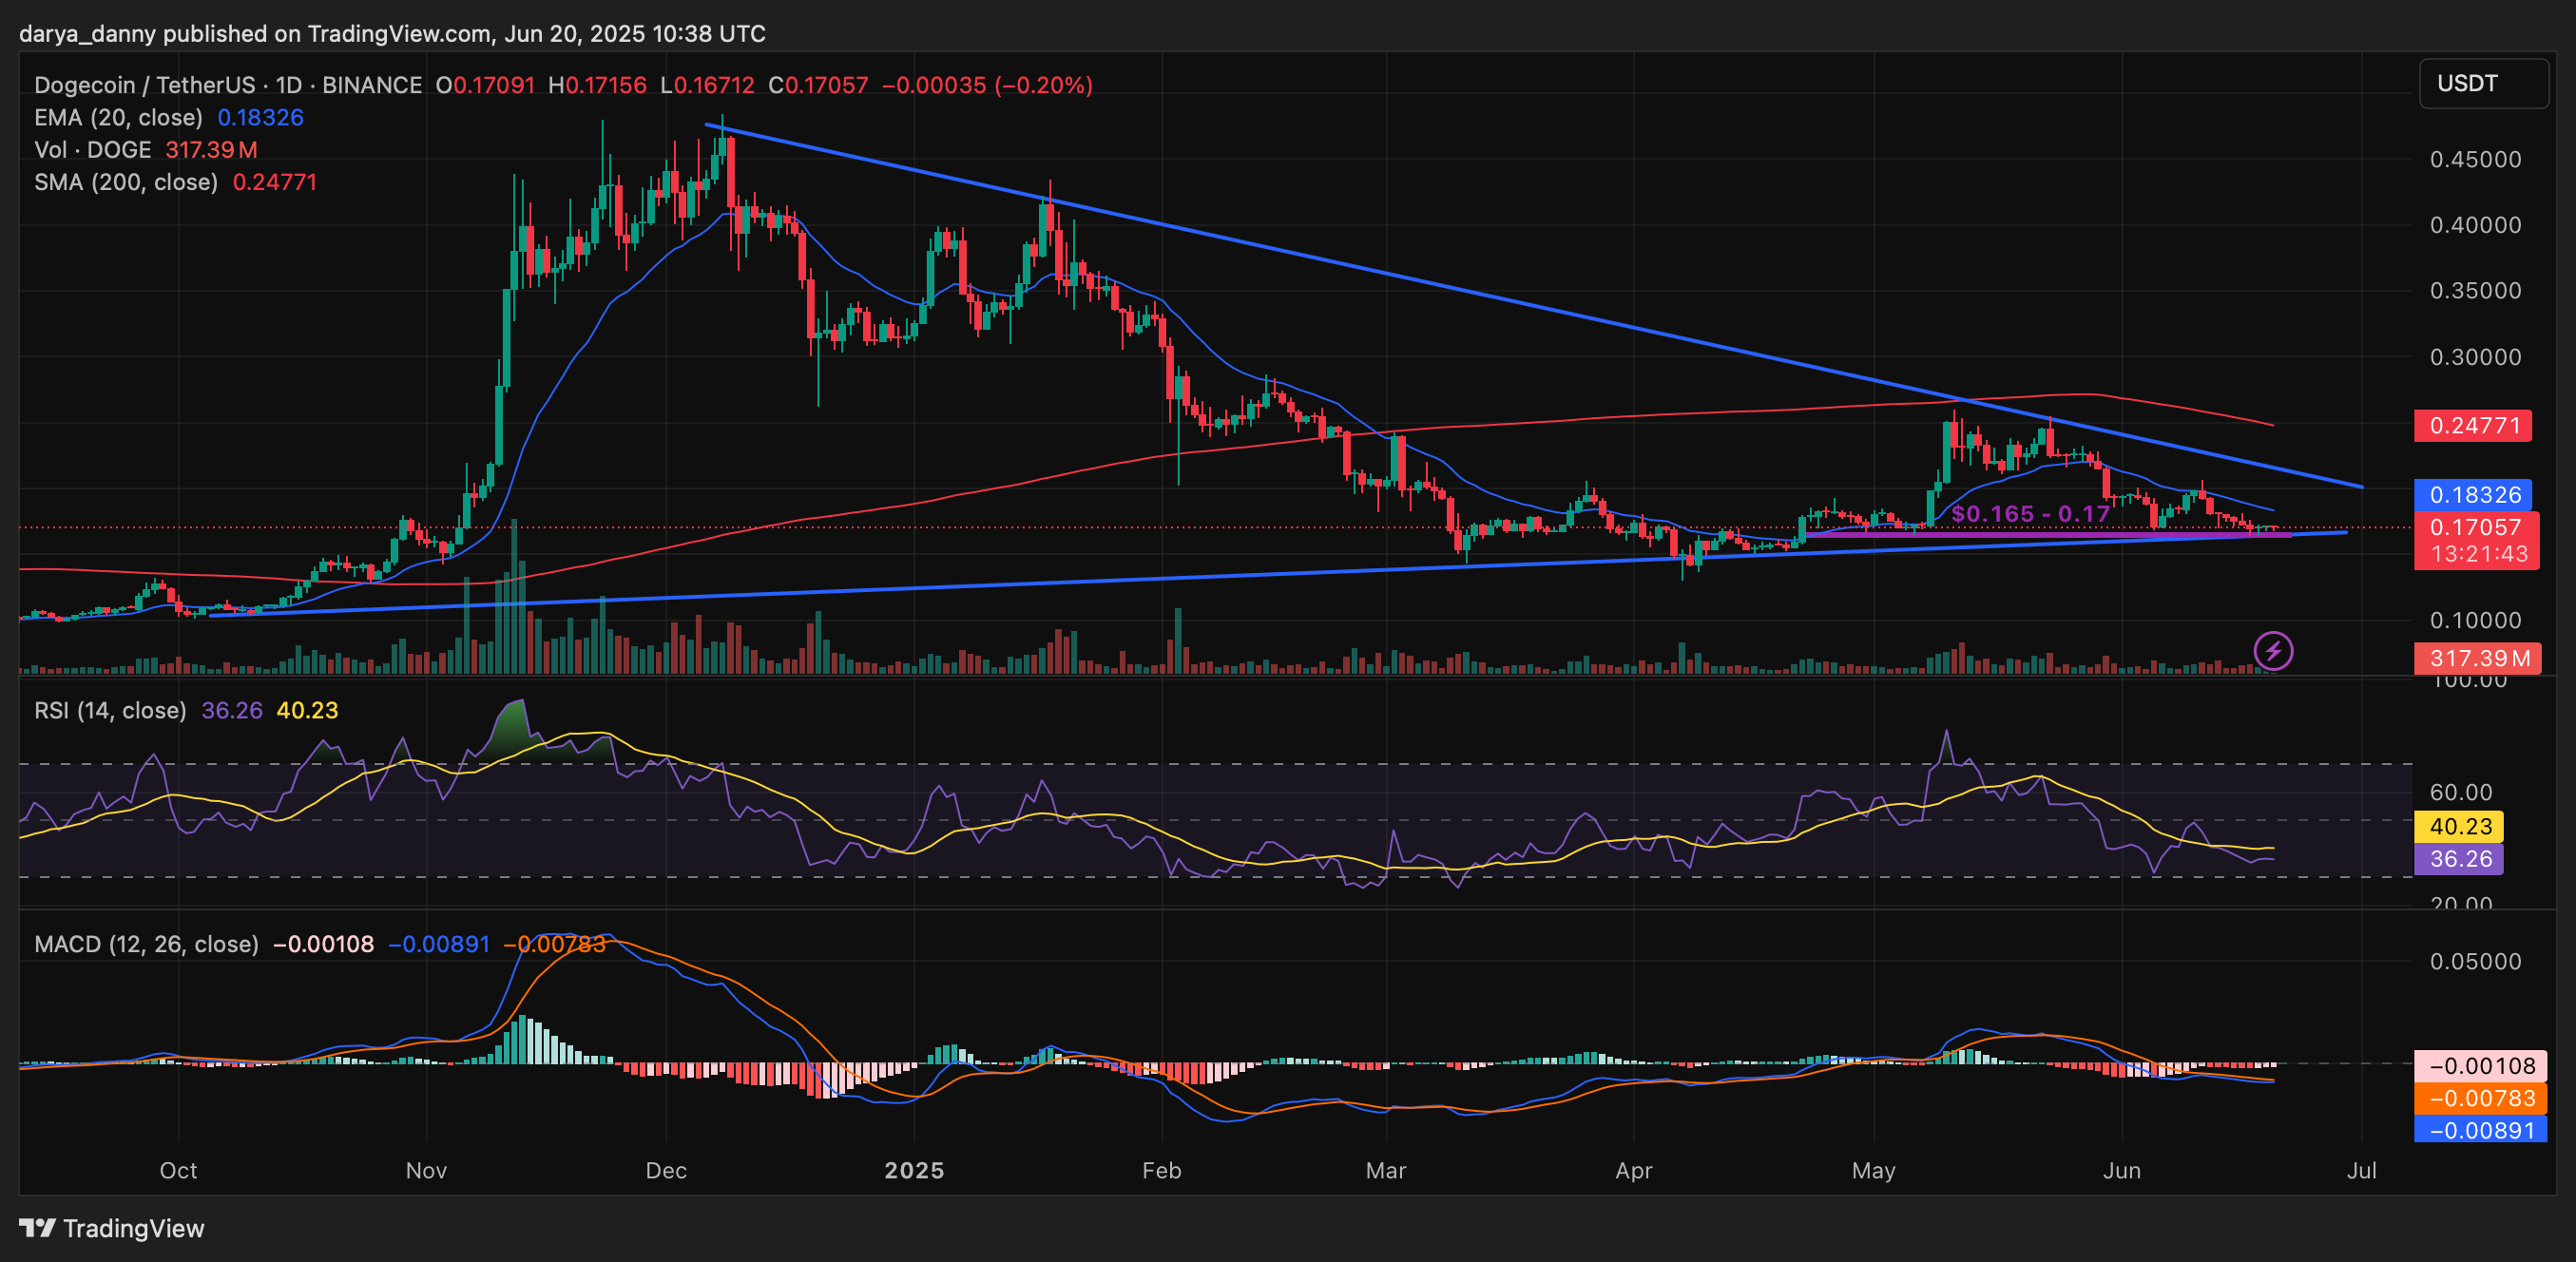Click the purple lightning bolt icon
Image resolution: width=2576 pixels, height=1262 pixels.
pyautogui.click(x=2273, y=651)
